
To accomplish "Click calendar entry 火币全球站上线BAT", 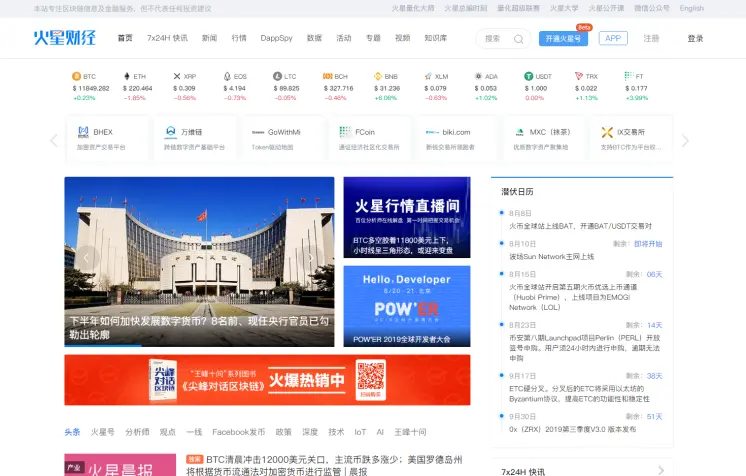I will click(x=580, y=226).
